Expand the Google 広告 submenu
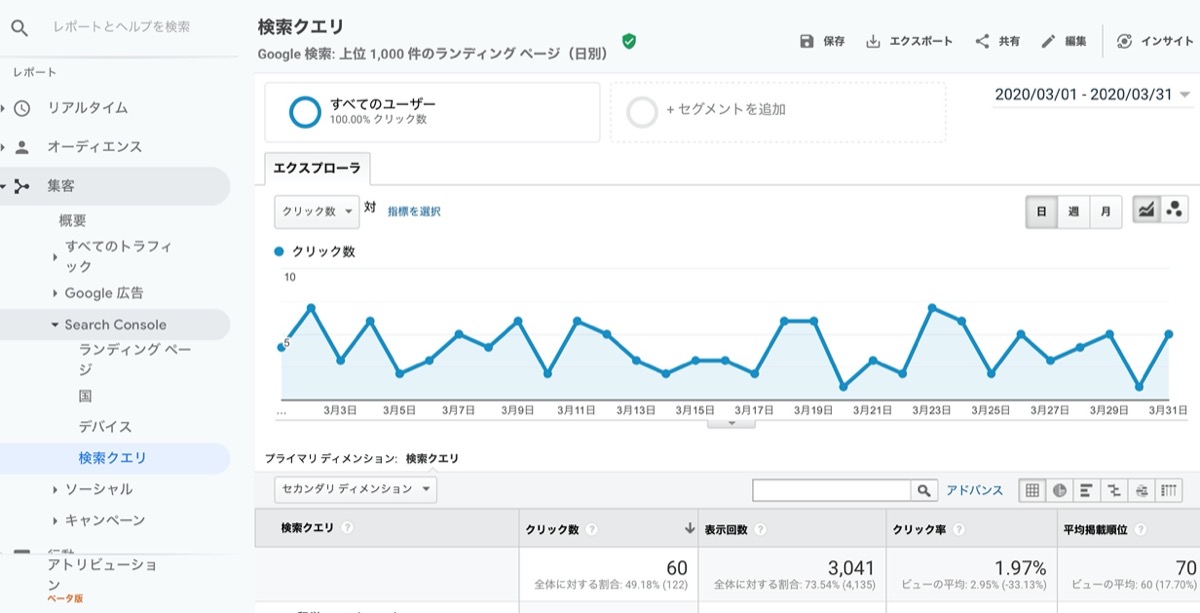The image size is (1200, 613). 104,293
